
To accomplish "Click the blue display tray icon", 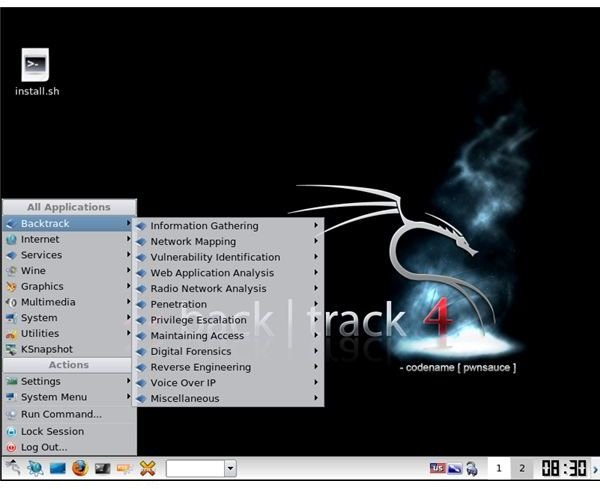I will [x=455, y=468].
